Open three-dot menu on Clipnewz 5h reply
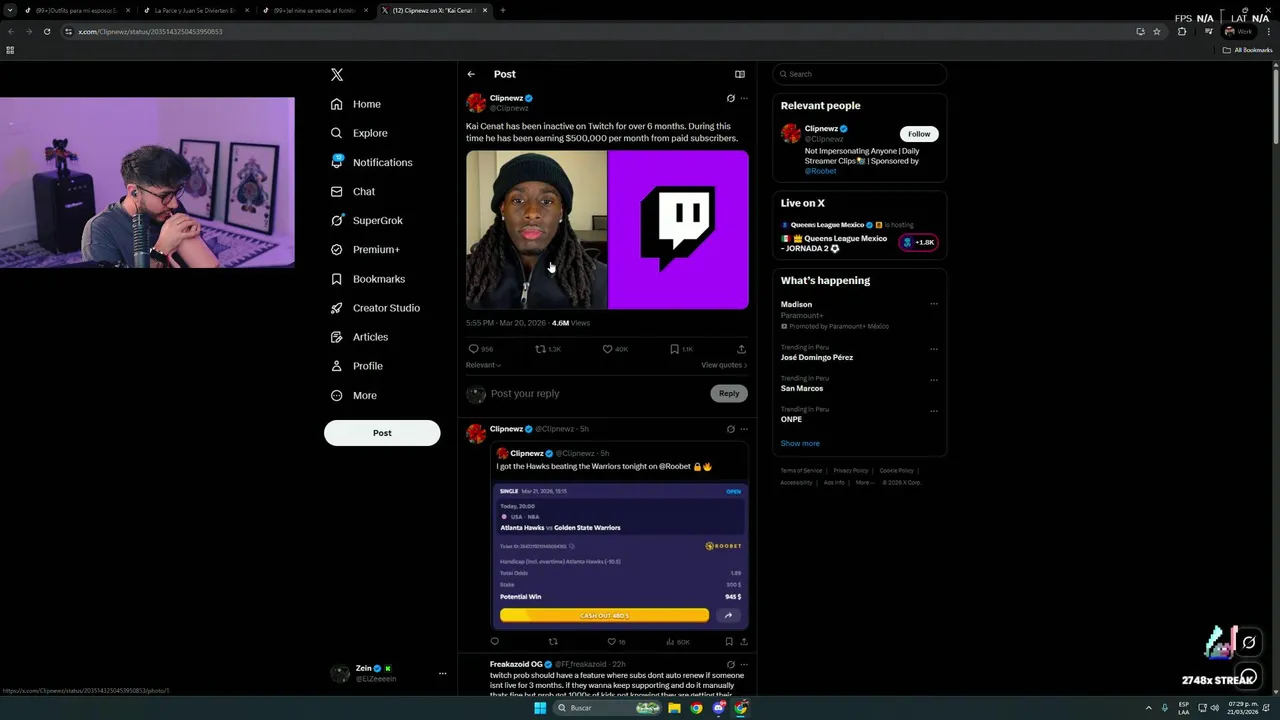 [743, 429]
